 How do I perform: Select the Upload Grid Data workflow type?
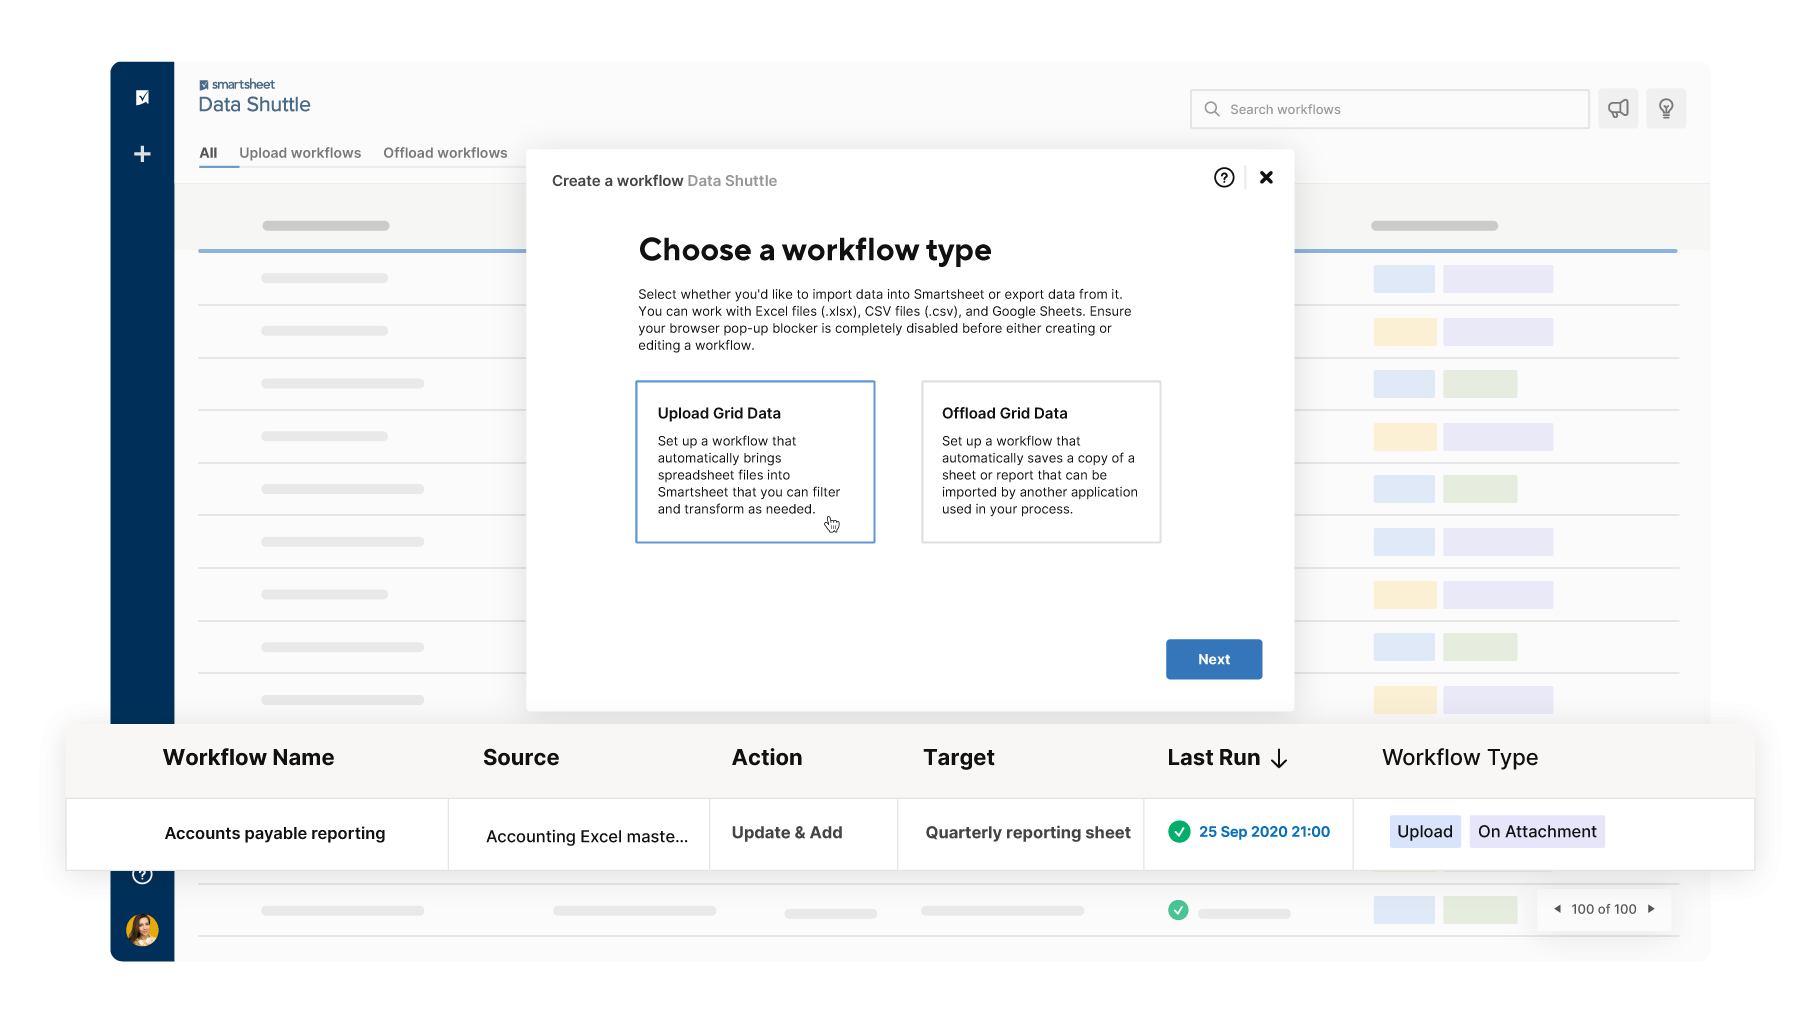(x=755, y=461)
